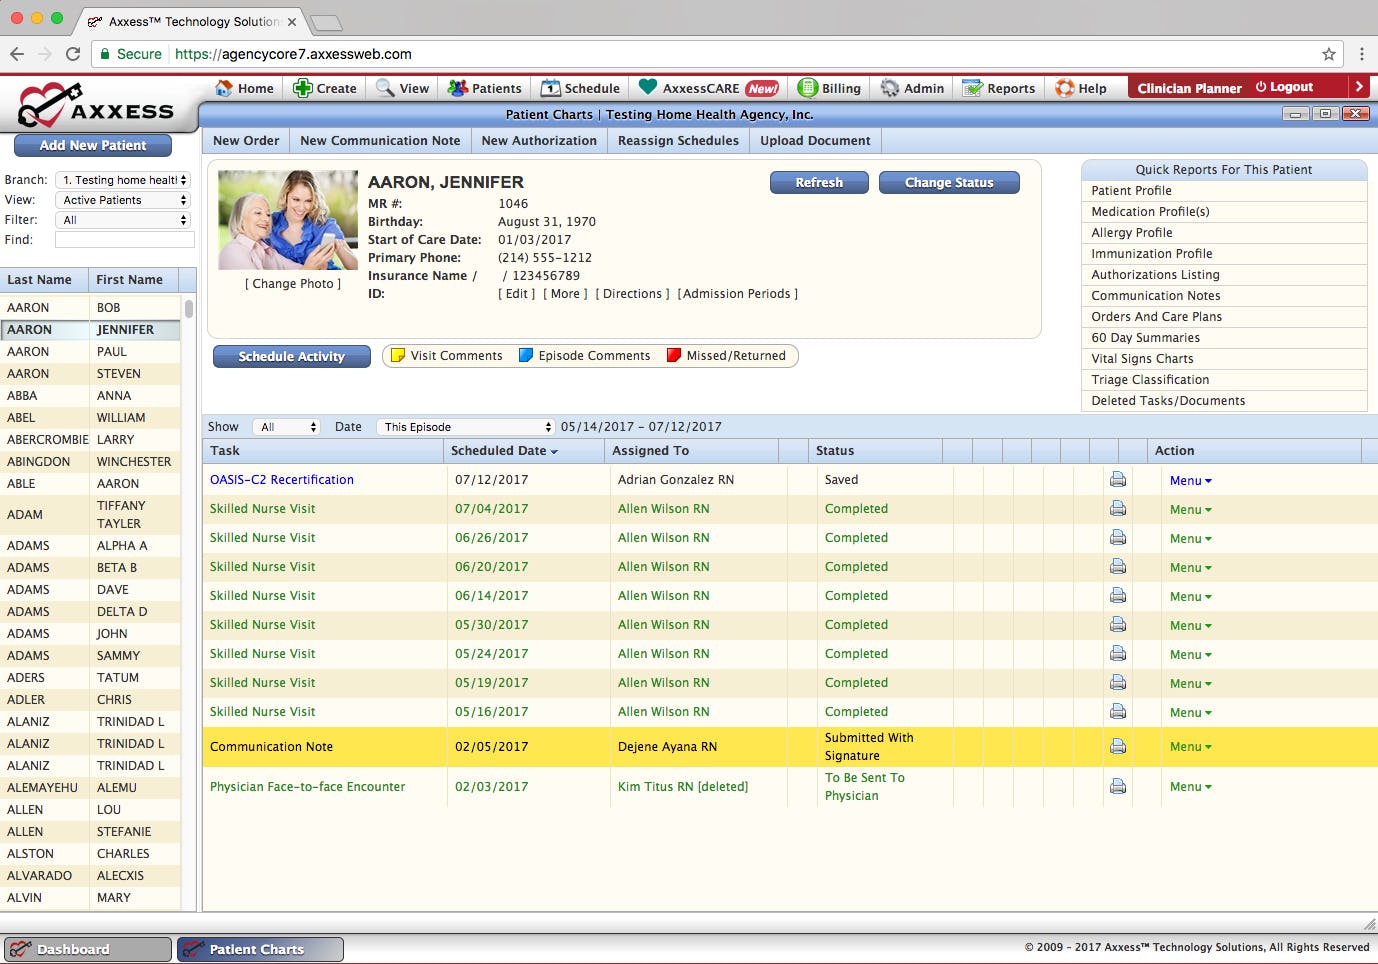
Task: Open the New Communication Note tab
Action: [380, 141]
